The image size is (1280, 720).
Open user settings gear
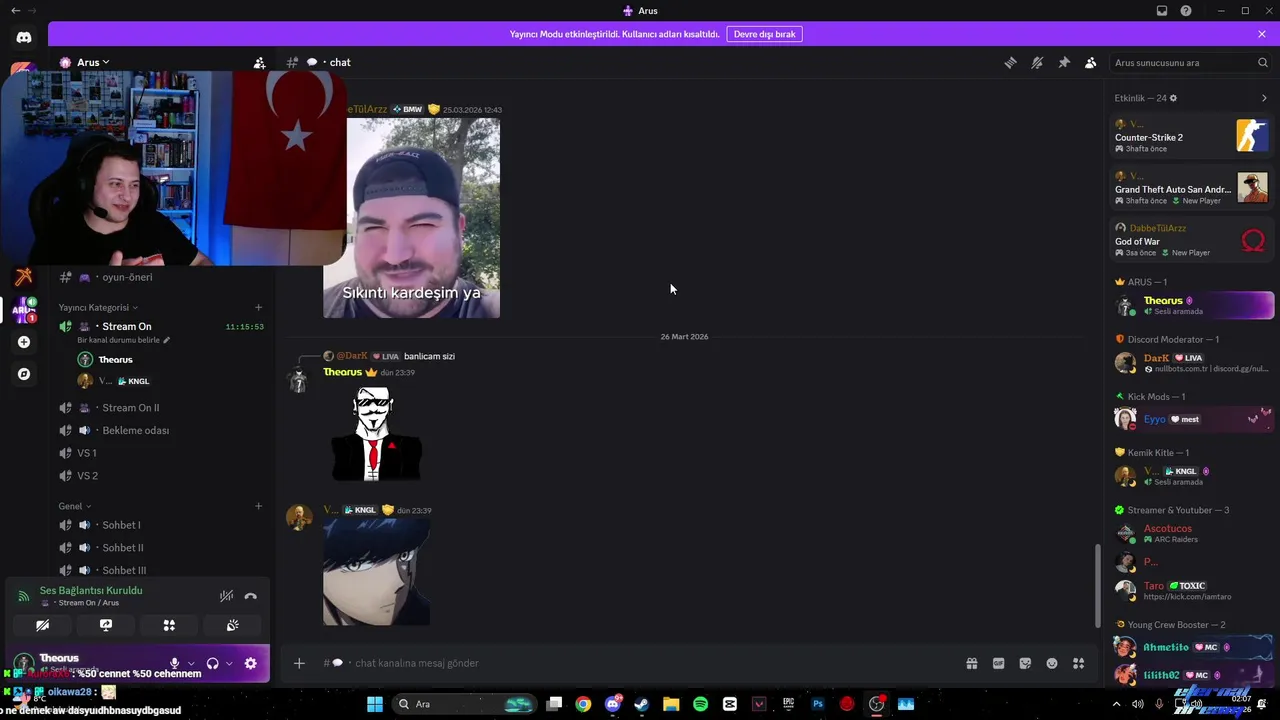click(x=250, y=663)
